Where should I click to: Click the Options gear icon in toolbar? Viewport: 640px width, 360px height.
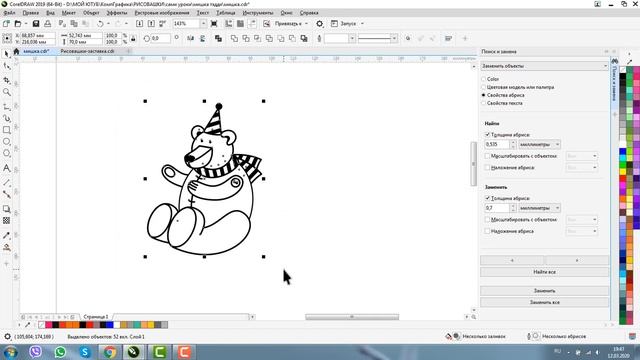[x=320, y=24]
